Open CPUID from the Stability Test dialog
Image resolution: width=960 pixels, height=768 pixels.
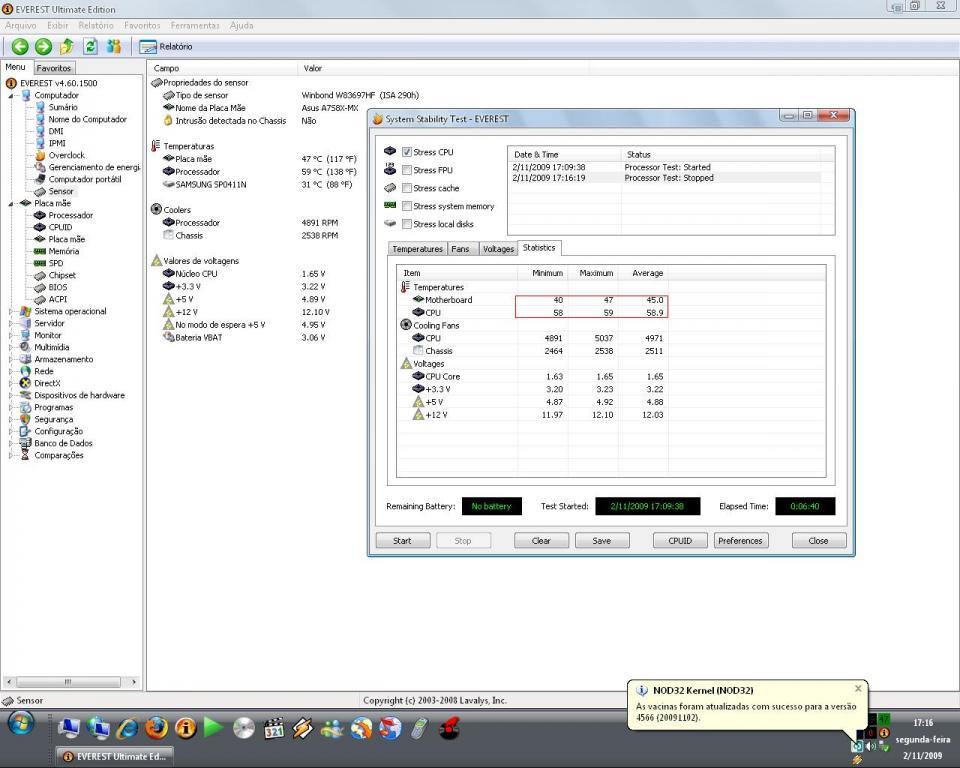click(680, 541)
